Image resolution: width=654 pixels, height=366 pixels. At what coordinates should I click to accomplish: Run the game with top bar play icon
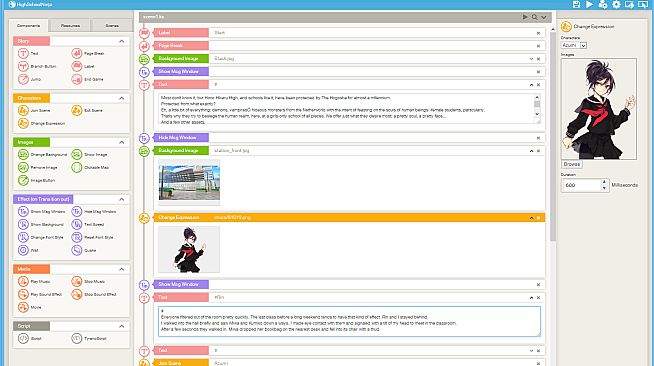pos(589,5)
